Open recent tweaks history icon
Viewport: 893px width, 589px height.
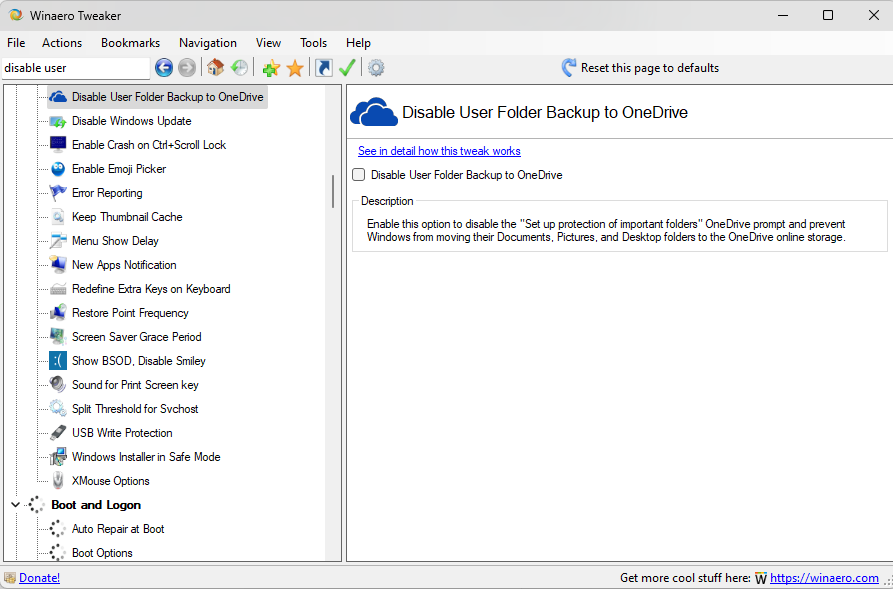tap(239, 68)
